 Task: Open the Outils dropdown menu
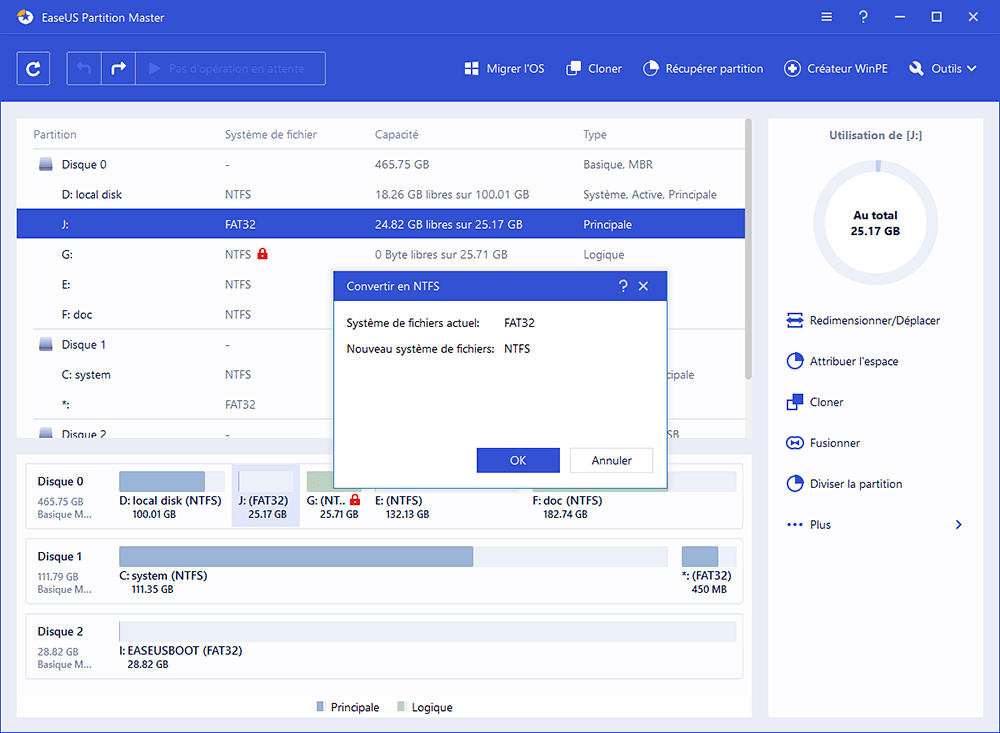click(x=942, y=69)
